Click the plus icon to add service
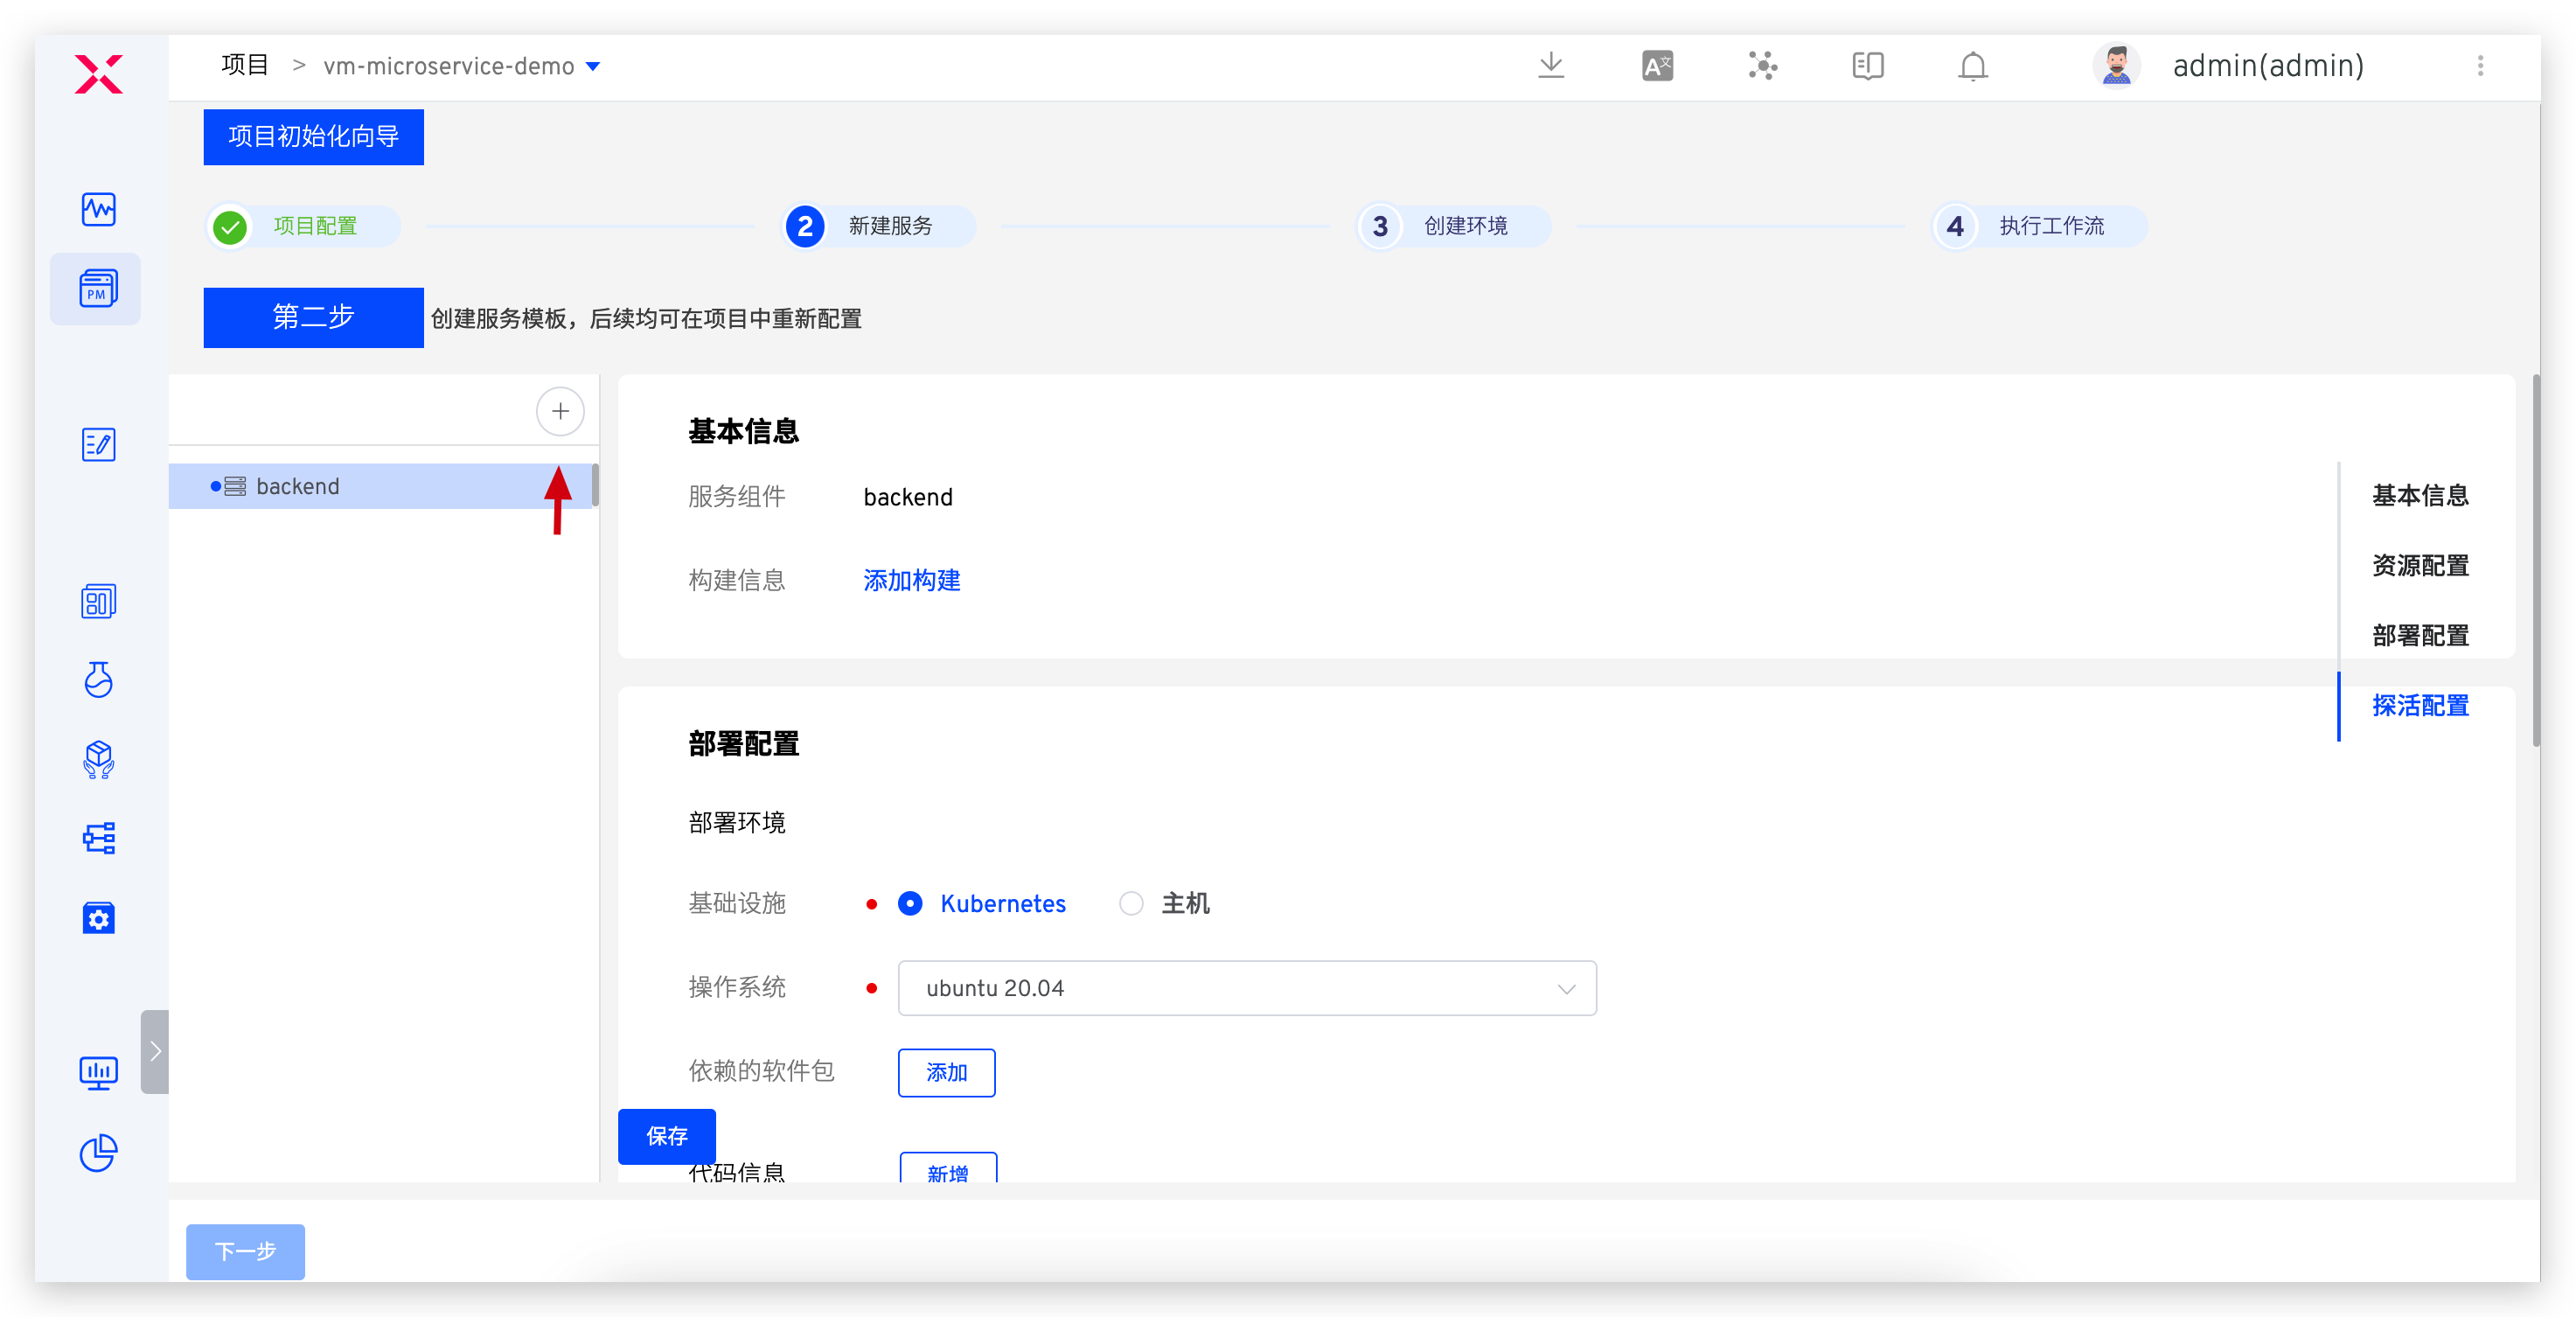 point(560,411)
